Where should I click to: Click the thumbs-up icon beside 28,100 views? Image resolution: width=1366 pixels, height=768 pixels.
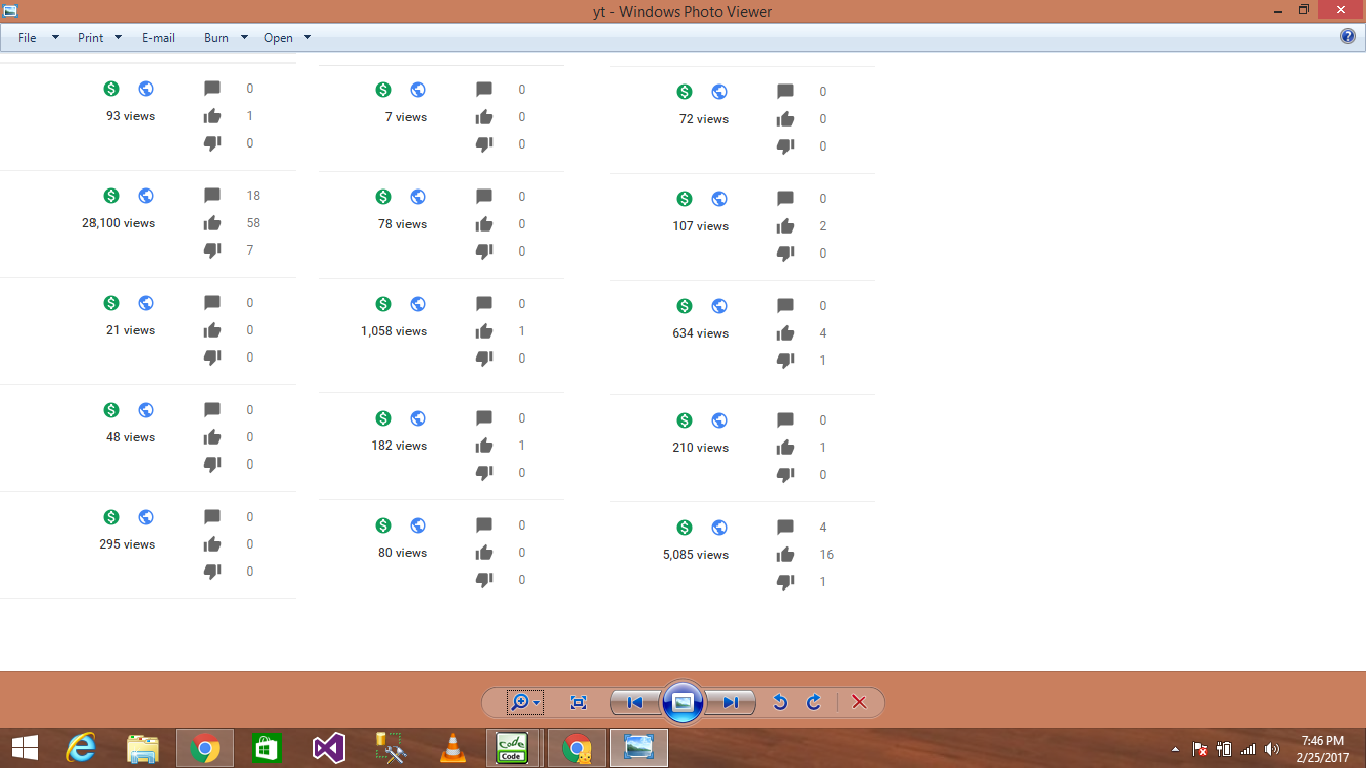212,223
